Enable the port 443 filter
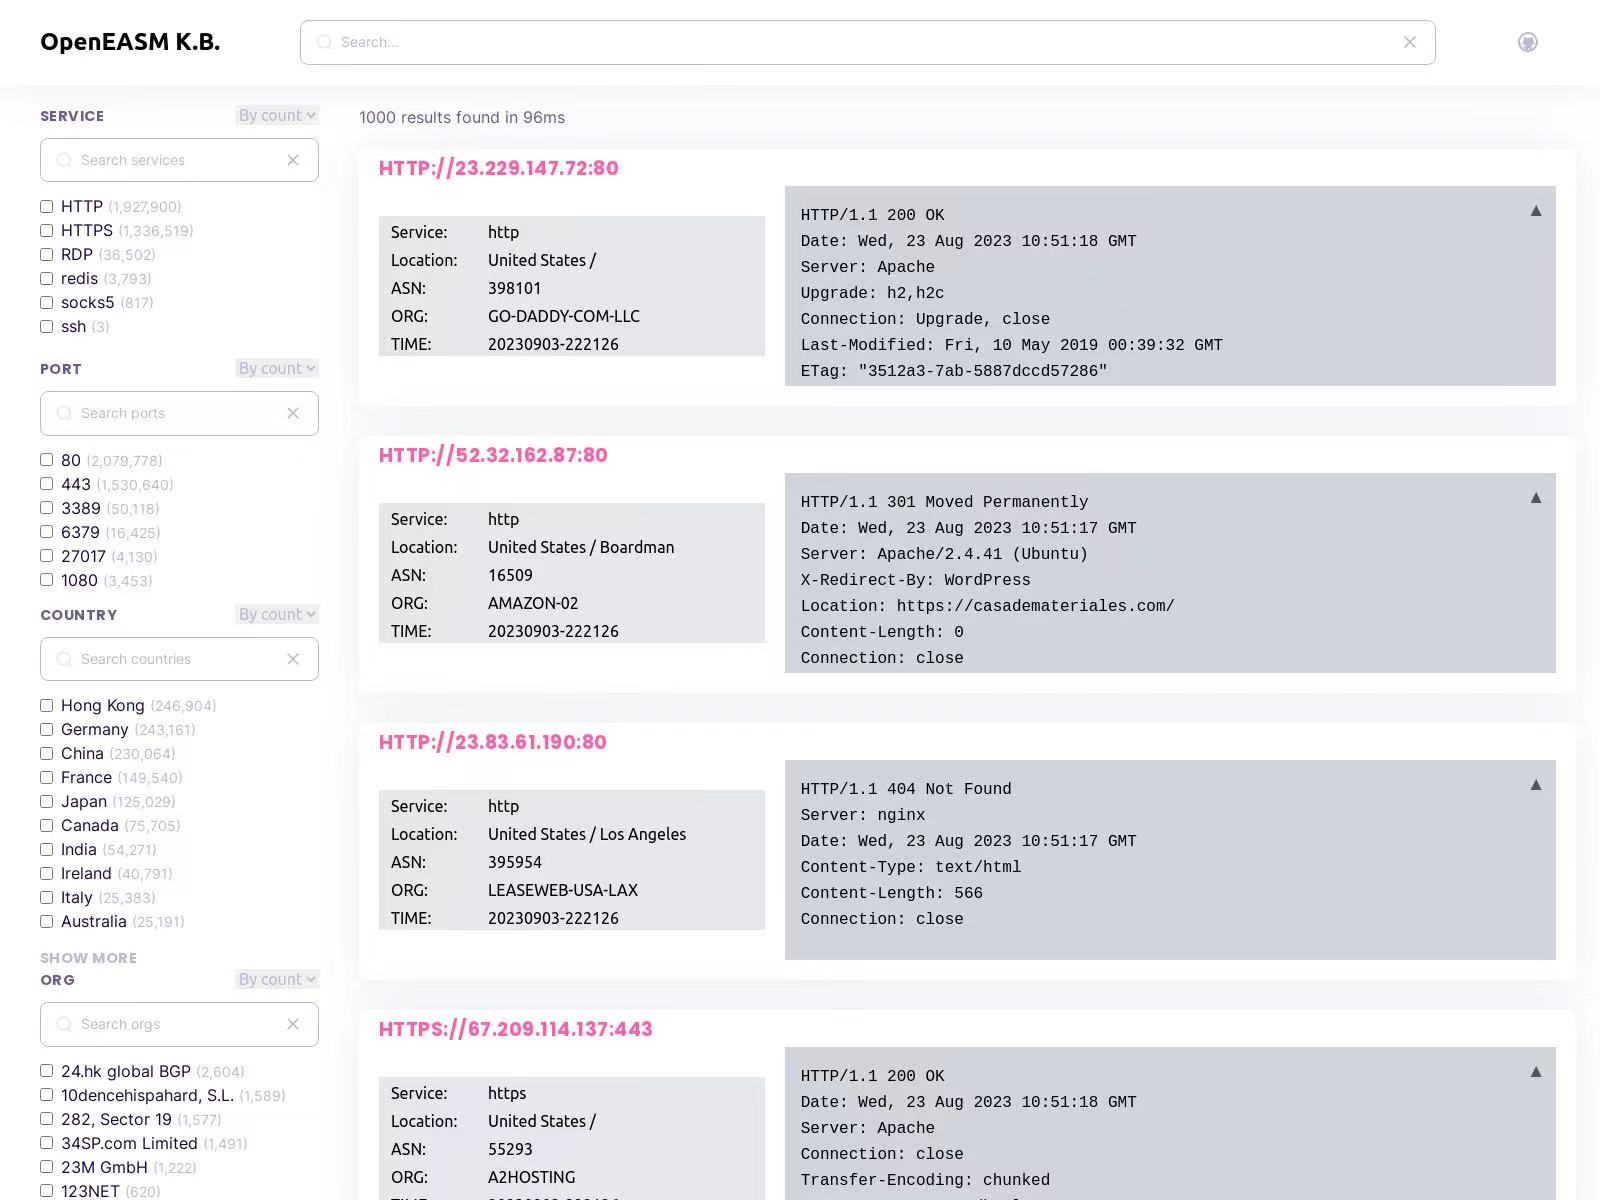1600x1200 pixels. (46, 483)
